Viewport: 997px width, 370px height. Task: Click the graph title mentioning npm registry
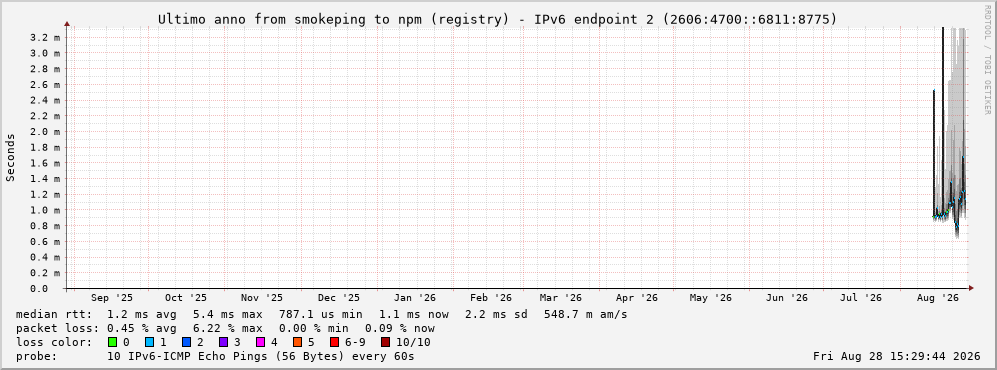(x=497, y=20)
